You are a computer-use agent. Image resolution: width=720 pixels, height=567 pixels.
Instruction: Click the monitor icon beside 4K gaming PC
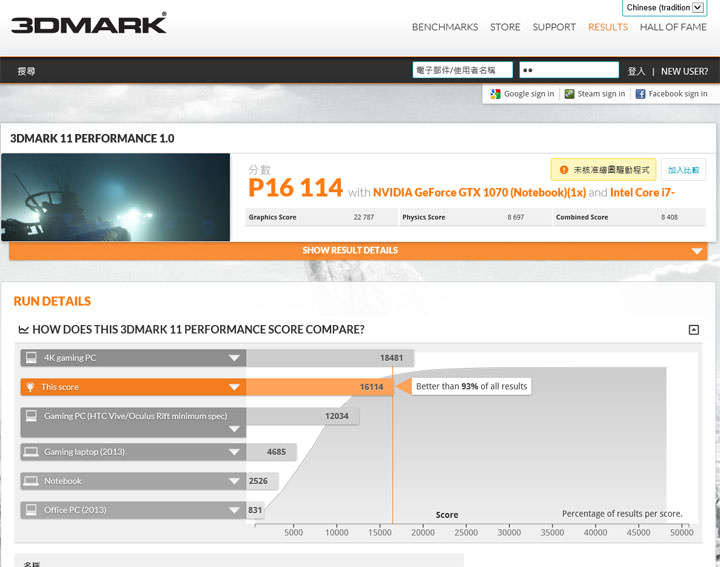[x=31, y=357]
